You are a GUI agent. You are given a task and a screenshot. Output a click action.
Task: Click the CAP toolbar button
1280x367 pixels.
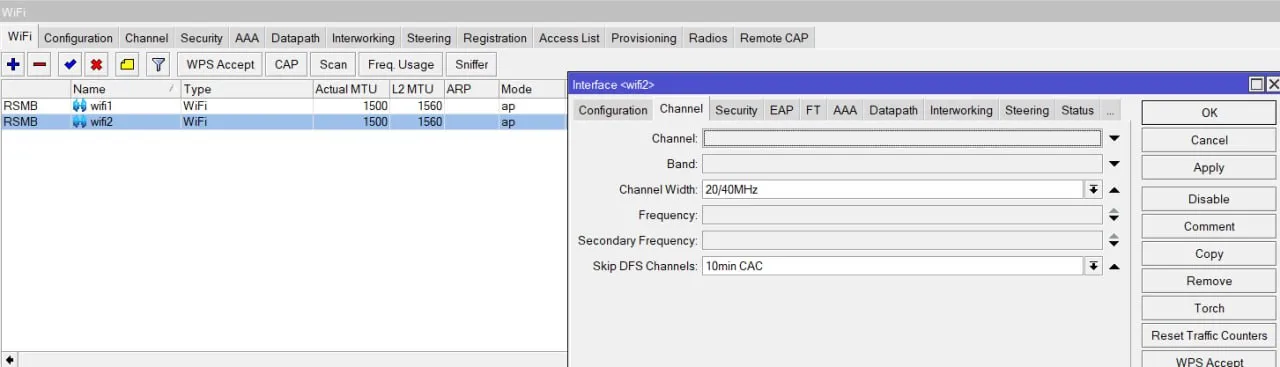tap(287, 64)
